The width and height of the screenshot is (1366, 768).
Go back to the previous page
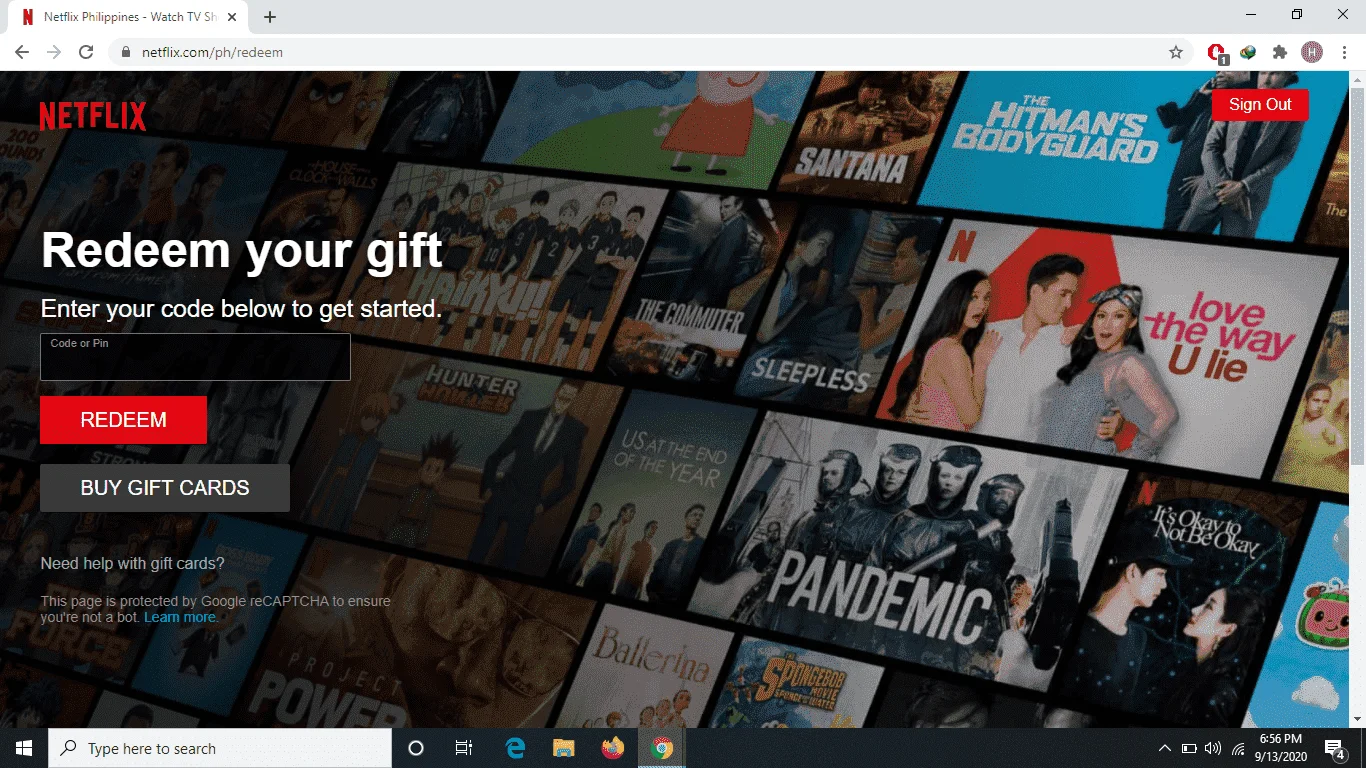click(x=22, y=52)
